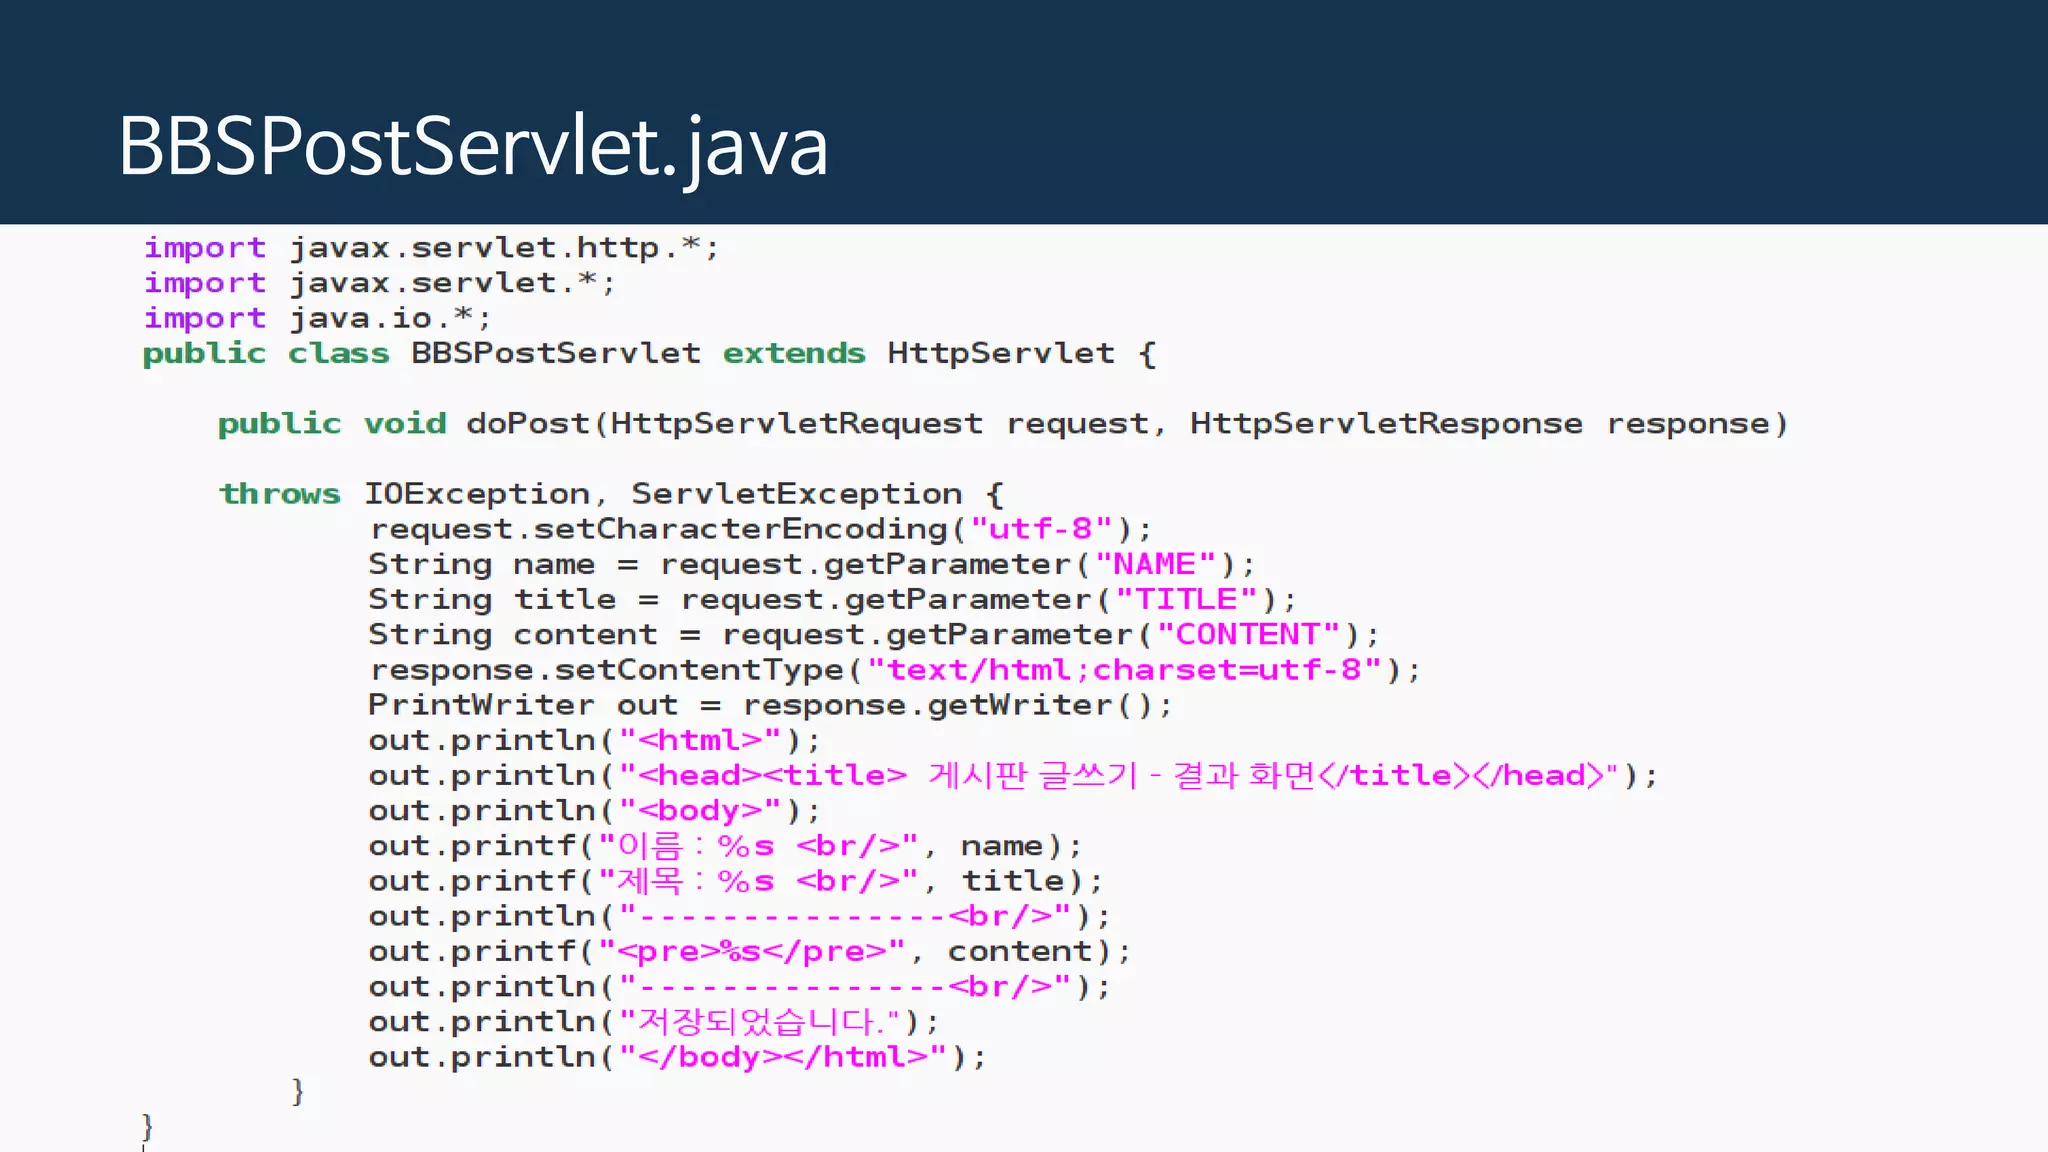Click the String name = request.getParameter line
Image resolution: width=2048 pixels, height=1152 pixels.
point(812,564)
